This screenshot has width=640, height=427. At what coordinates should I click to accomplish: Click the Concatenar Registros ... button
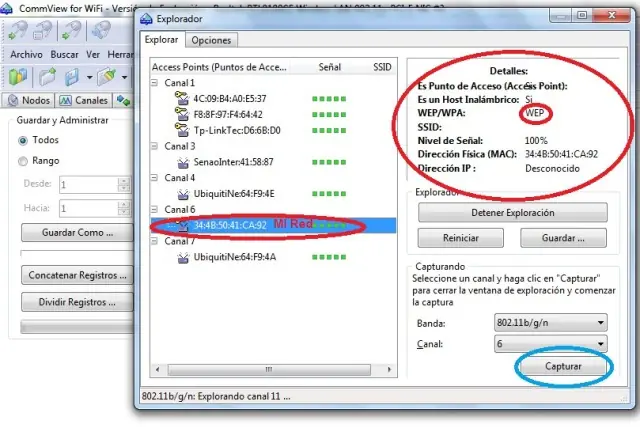(77, 275)
